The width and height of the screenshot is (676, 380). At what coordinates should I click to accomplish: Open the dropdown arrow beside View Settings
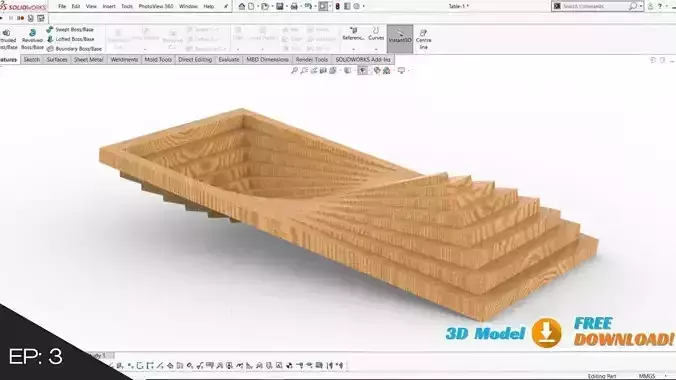tap(408, 70)
